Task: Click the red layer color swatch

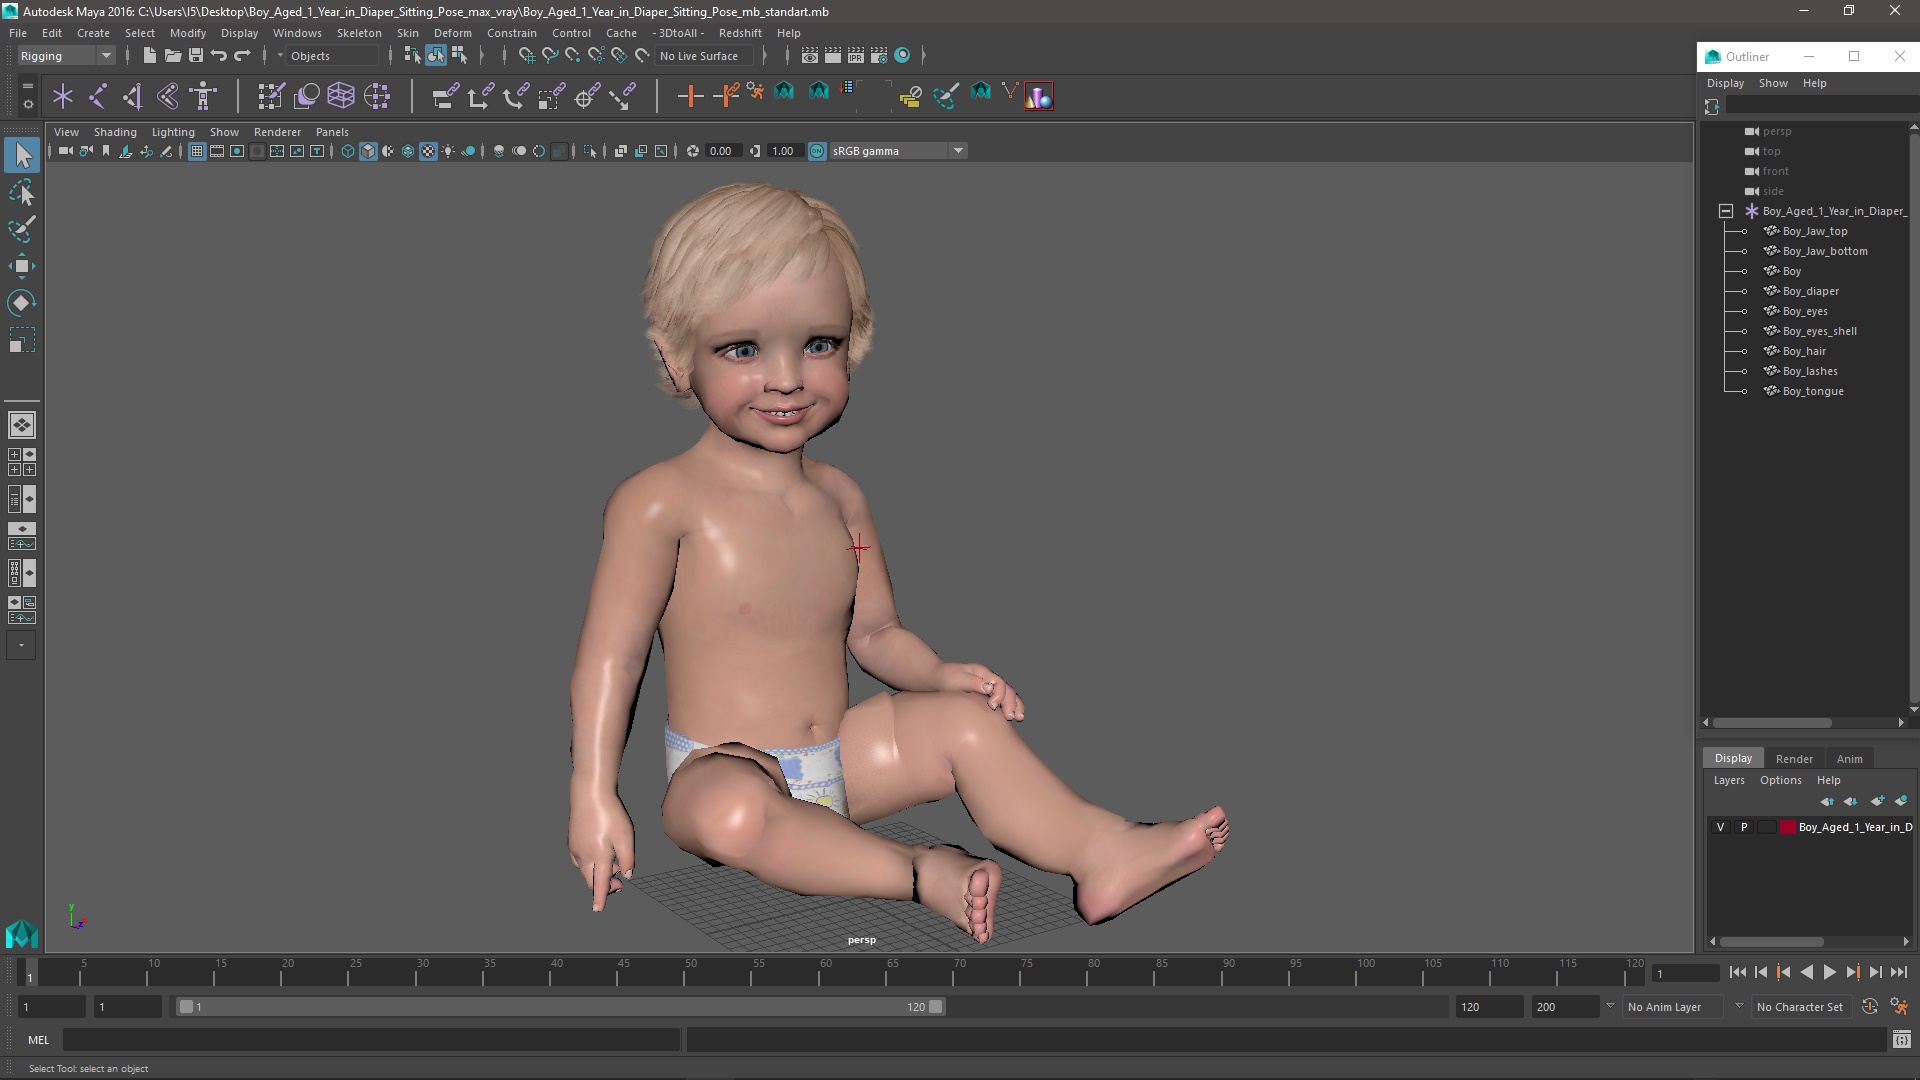Action: click(x=1787, y=827)
